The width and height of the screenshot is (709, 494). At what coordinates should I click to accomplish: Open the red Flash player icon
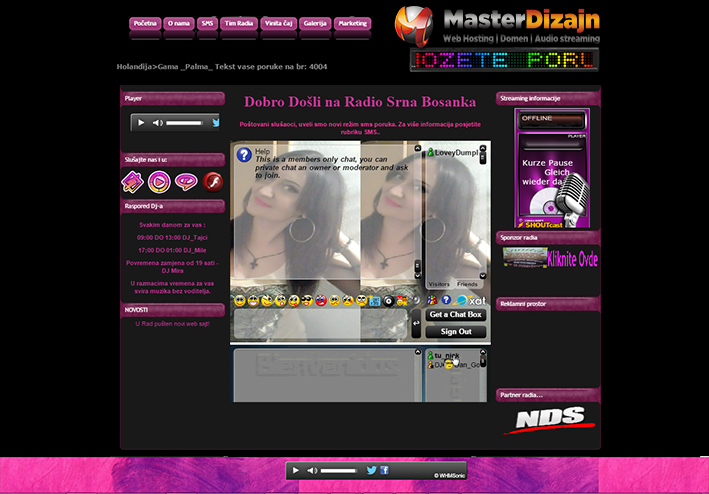click(213, 182)
